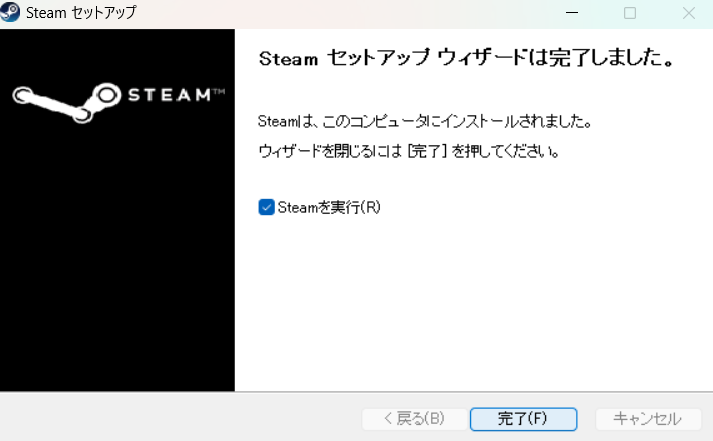Screen dimensions: 713x441
Task: Click the Steam セットアップ title bar text
Action: (81, 13)
